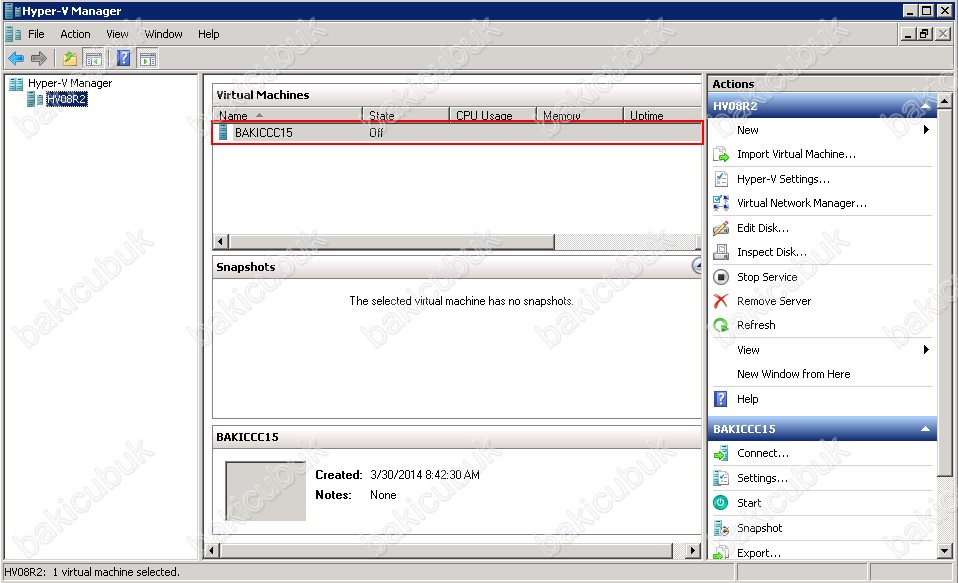The height and width of the screenshot is (583, 958).
Task: Toggle the Action Pane toolbar icon
Action: point(148,59)
